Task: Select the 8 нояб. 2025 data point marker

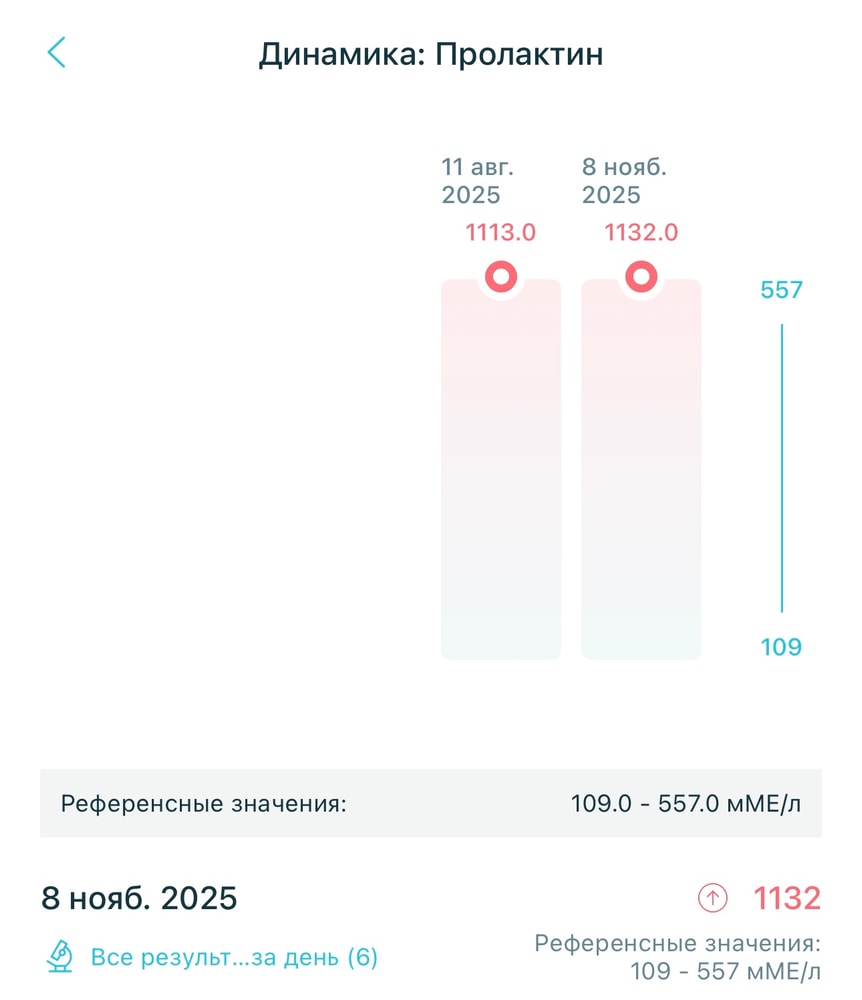Action: (x=640, y=276)
